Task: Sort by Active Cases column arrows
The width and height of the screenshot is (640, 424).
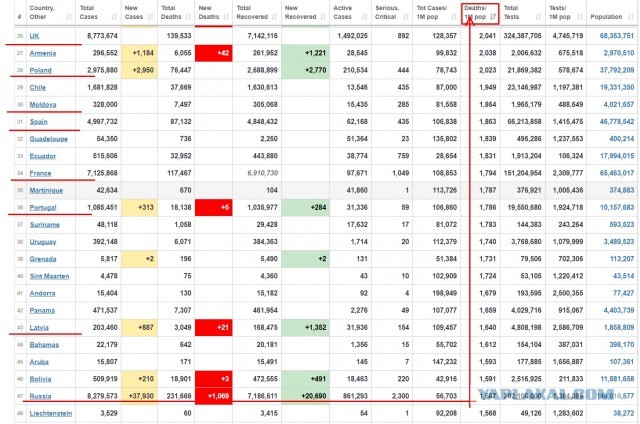Action: 364,17
